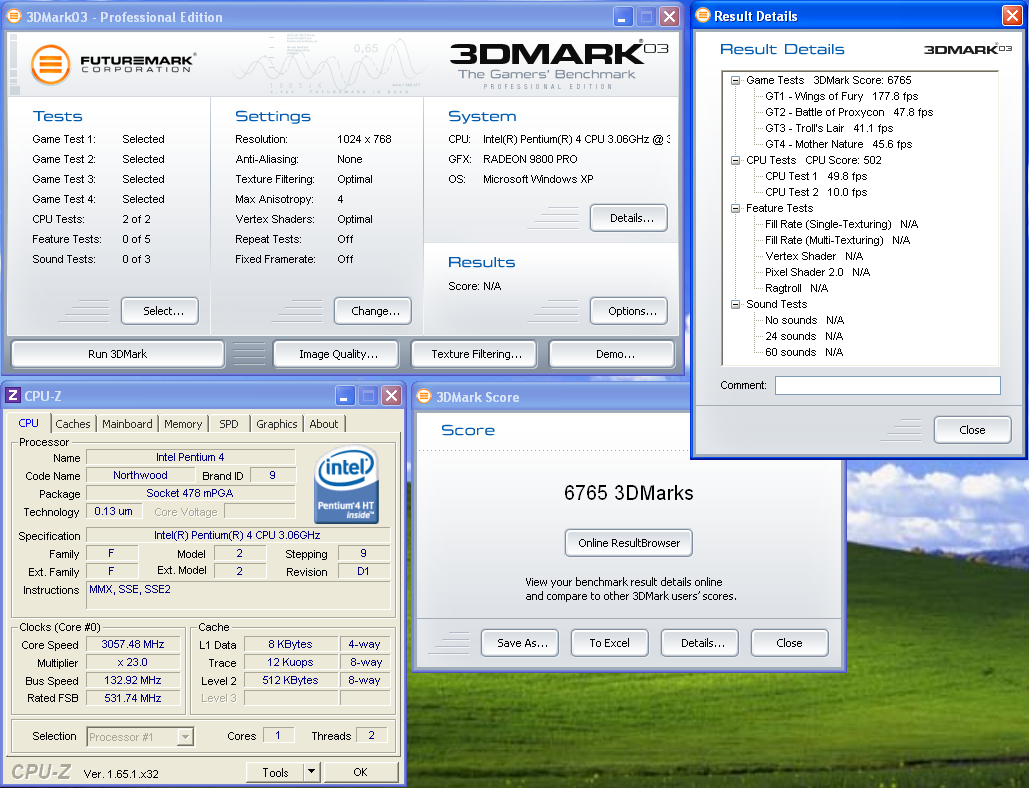Select Pixel Shader 2.0 row
The width and height of the screenshot is (1029, 788).
818,272
